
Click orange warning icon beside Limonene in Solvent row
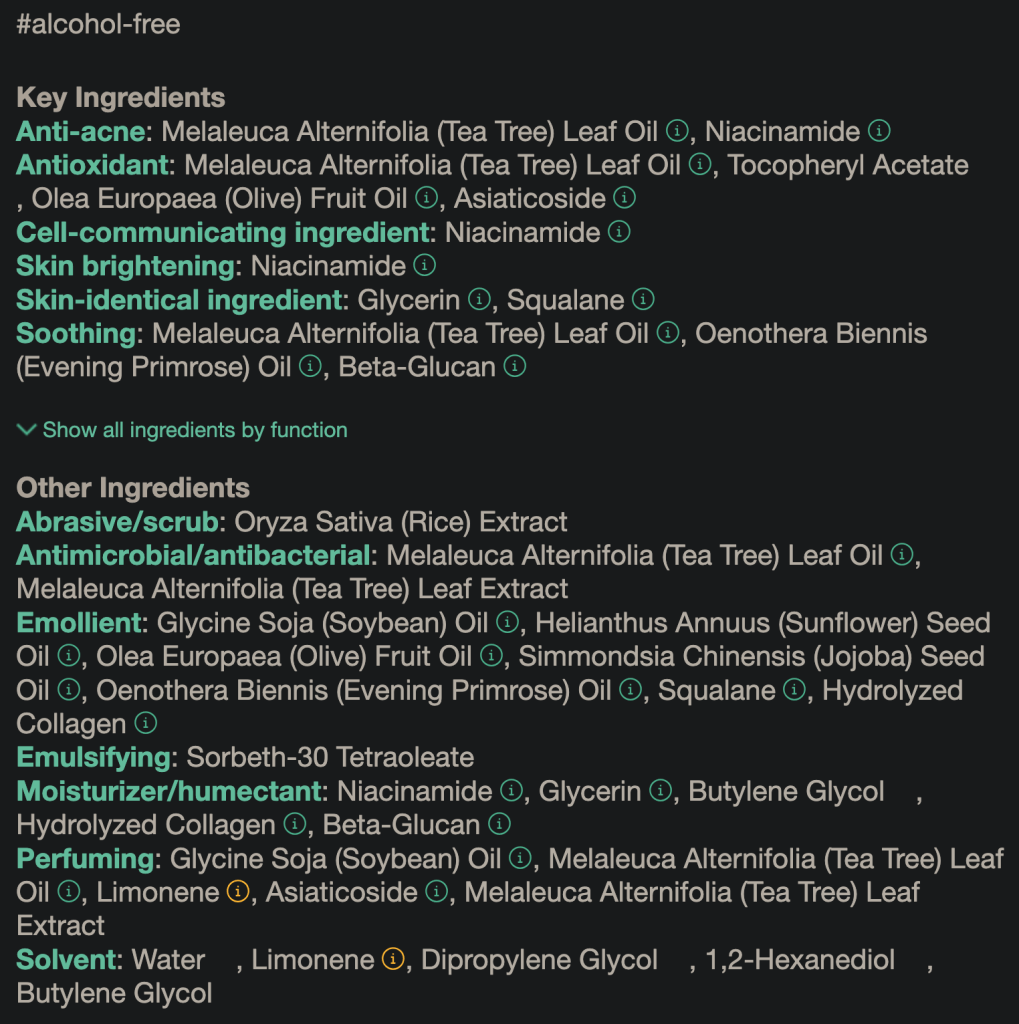(x=393, y=960)
